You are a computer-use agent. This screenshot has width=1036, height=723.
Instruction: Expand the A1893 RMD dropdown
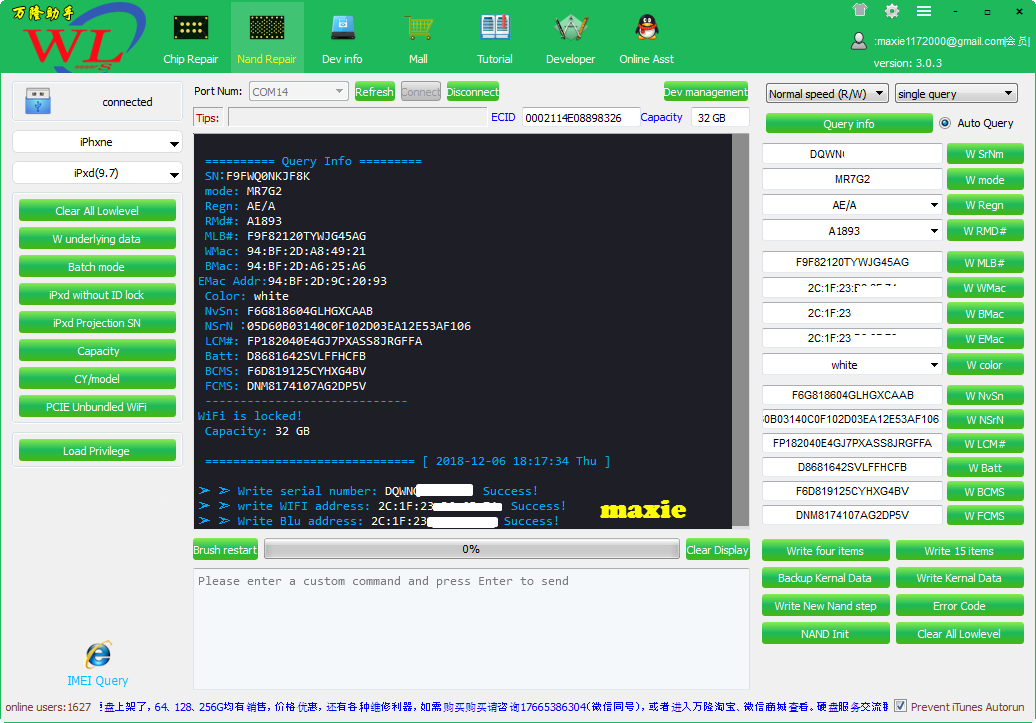point(934,231)
